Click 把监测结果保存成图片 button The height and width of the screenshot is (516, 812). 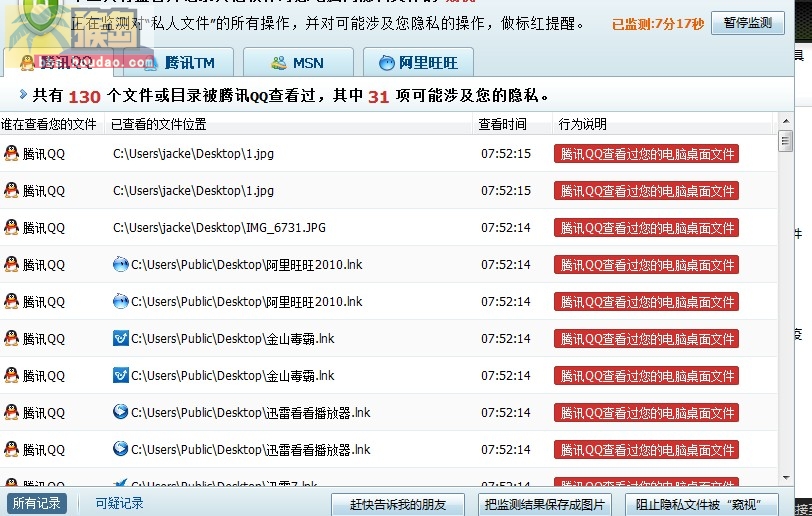545,504
